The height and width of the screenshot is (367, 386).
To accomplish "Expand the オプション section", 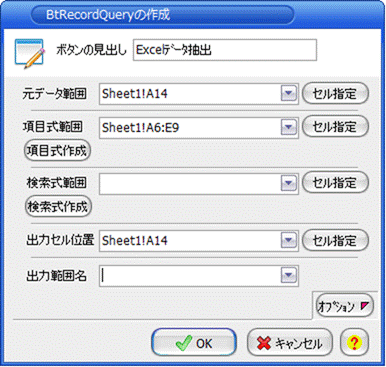I will pyautogui.click(x=345, y=305).
